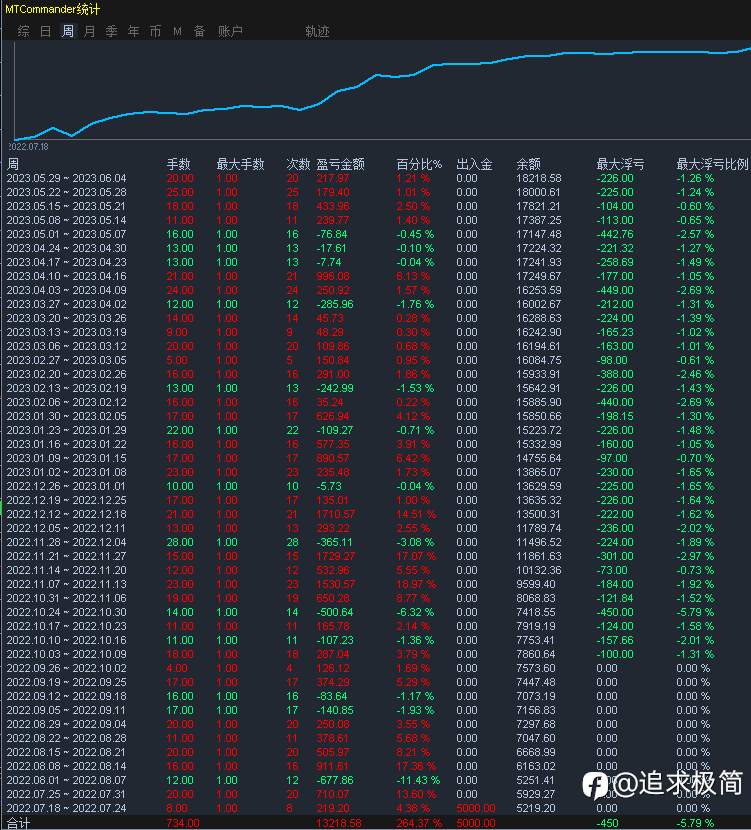Click the 轨迹 (track) button
751x830 pixels.
pyautogui.click(x=317, y=31)
